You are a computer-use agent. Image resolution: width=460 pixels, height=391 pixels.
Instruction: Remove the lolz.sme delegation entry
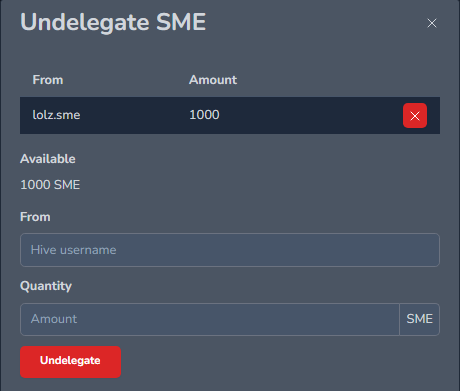pyautogui.click(x=415, y=116)
